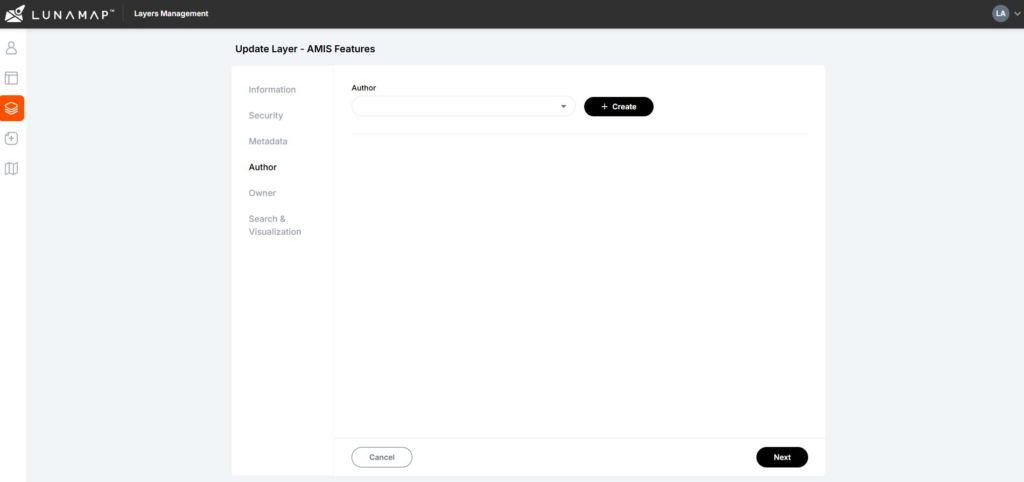This screenshot has height=482, width=1024.
Task: Click the Lunamap logo
Action: (60, 13)
